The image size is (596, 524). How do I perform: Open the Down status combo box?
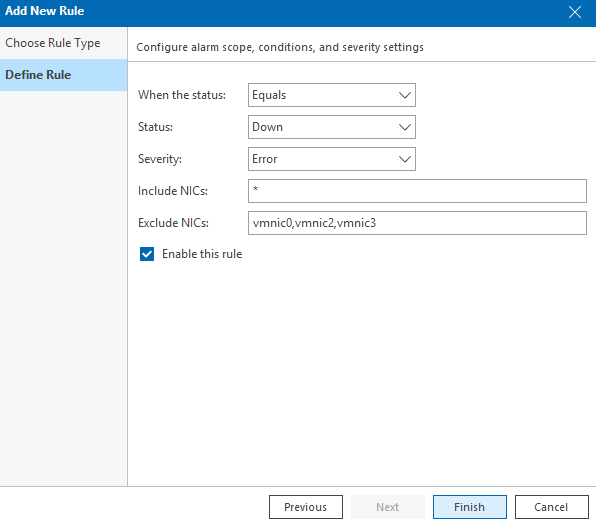tap(331, 127)
